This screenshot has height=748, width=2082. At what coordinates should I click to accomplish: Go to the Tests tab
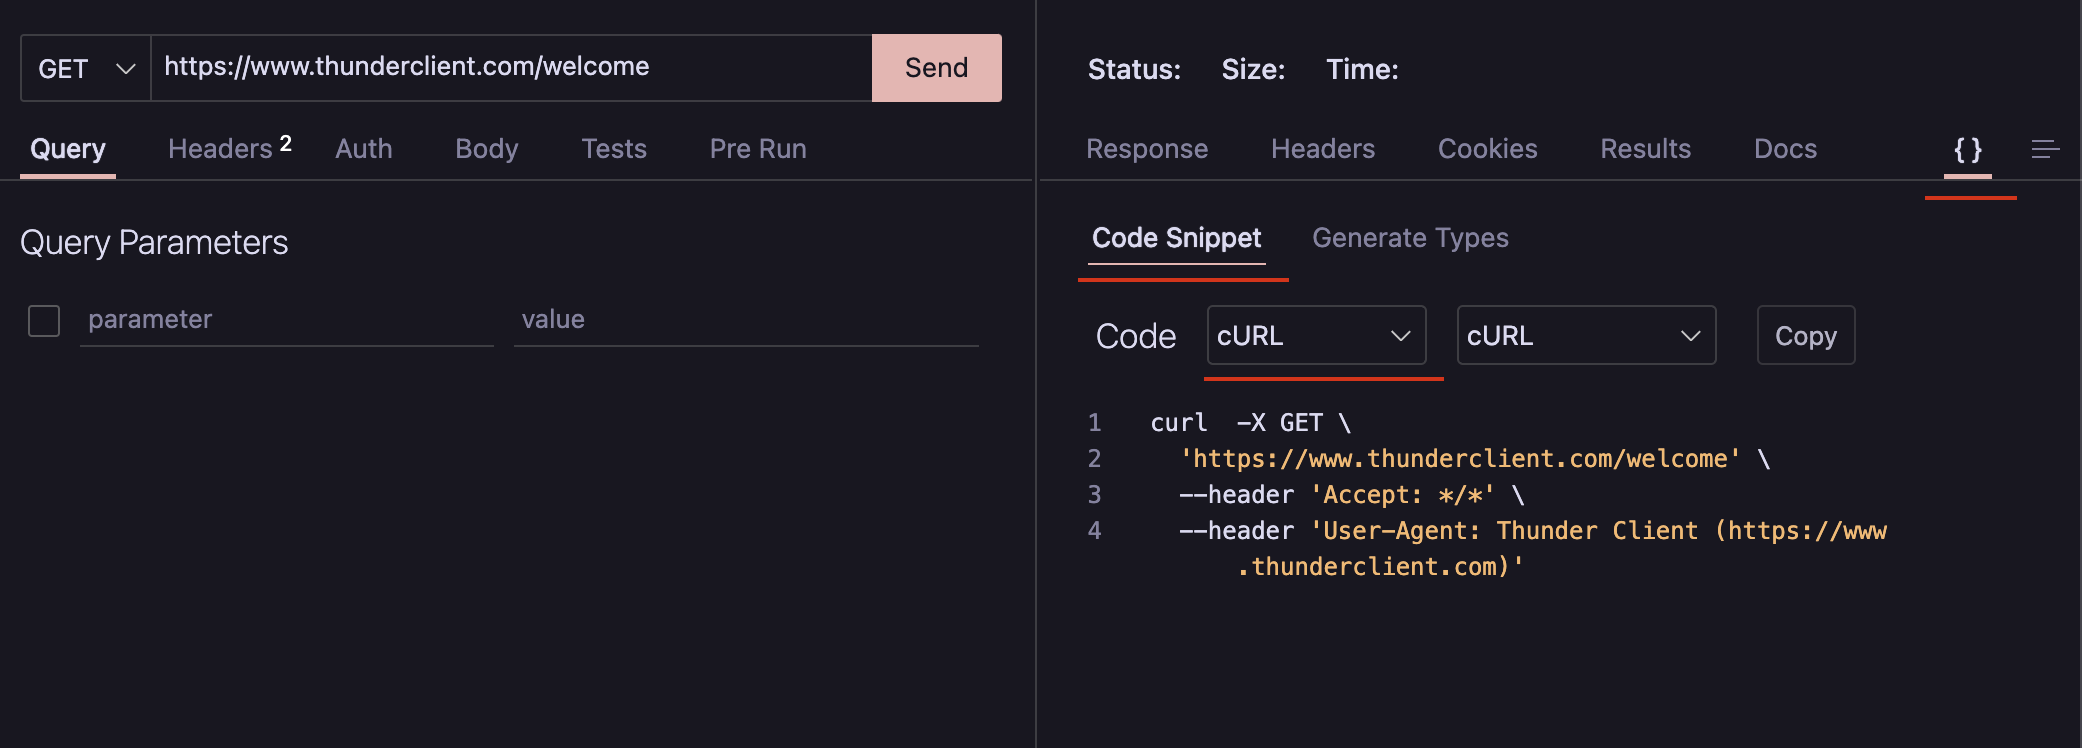614,149
